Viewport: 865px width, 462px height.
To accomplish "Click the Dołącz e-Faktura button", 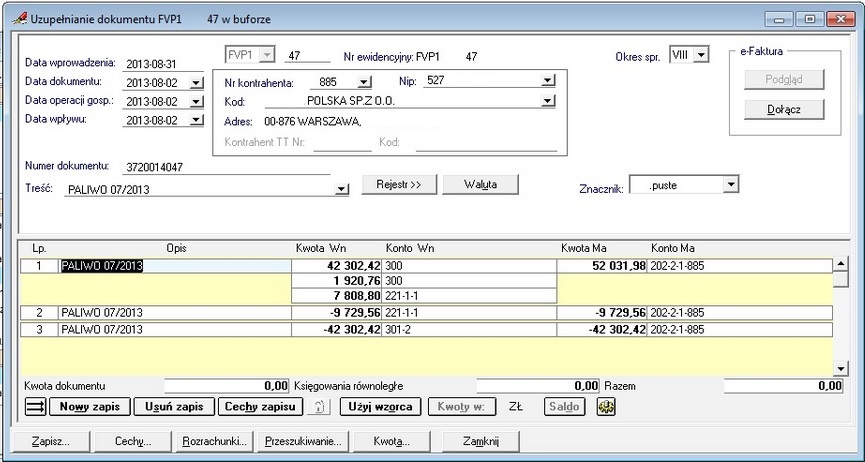I will pyautogui.click(x=784, y=109).
